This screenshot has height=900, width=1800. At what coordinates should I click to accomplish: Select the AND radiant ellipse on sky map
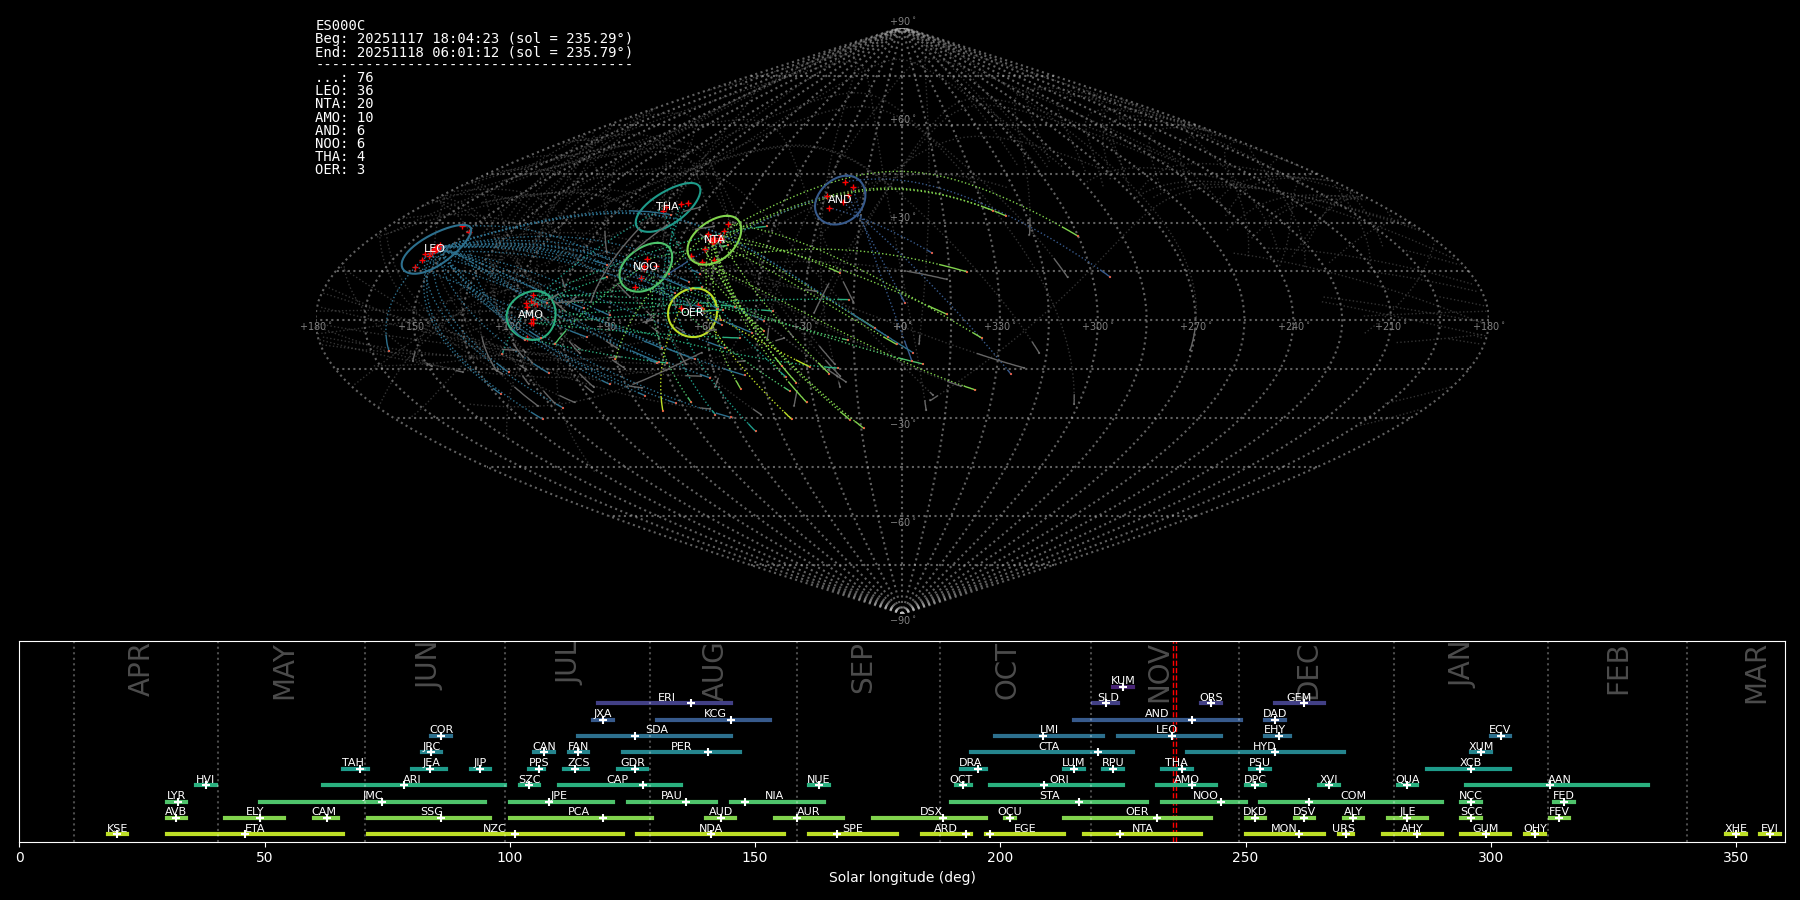point(840,199)
